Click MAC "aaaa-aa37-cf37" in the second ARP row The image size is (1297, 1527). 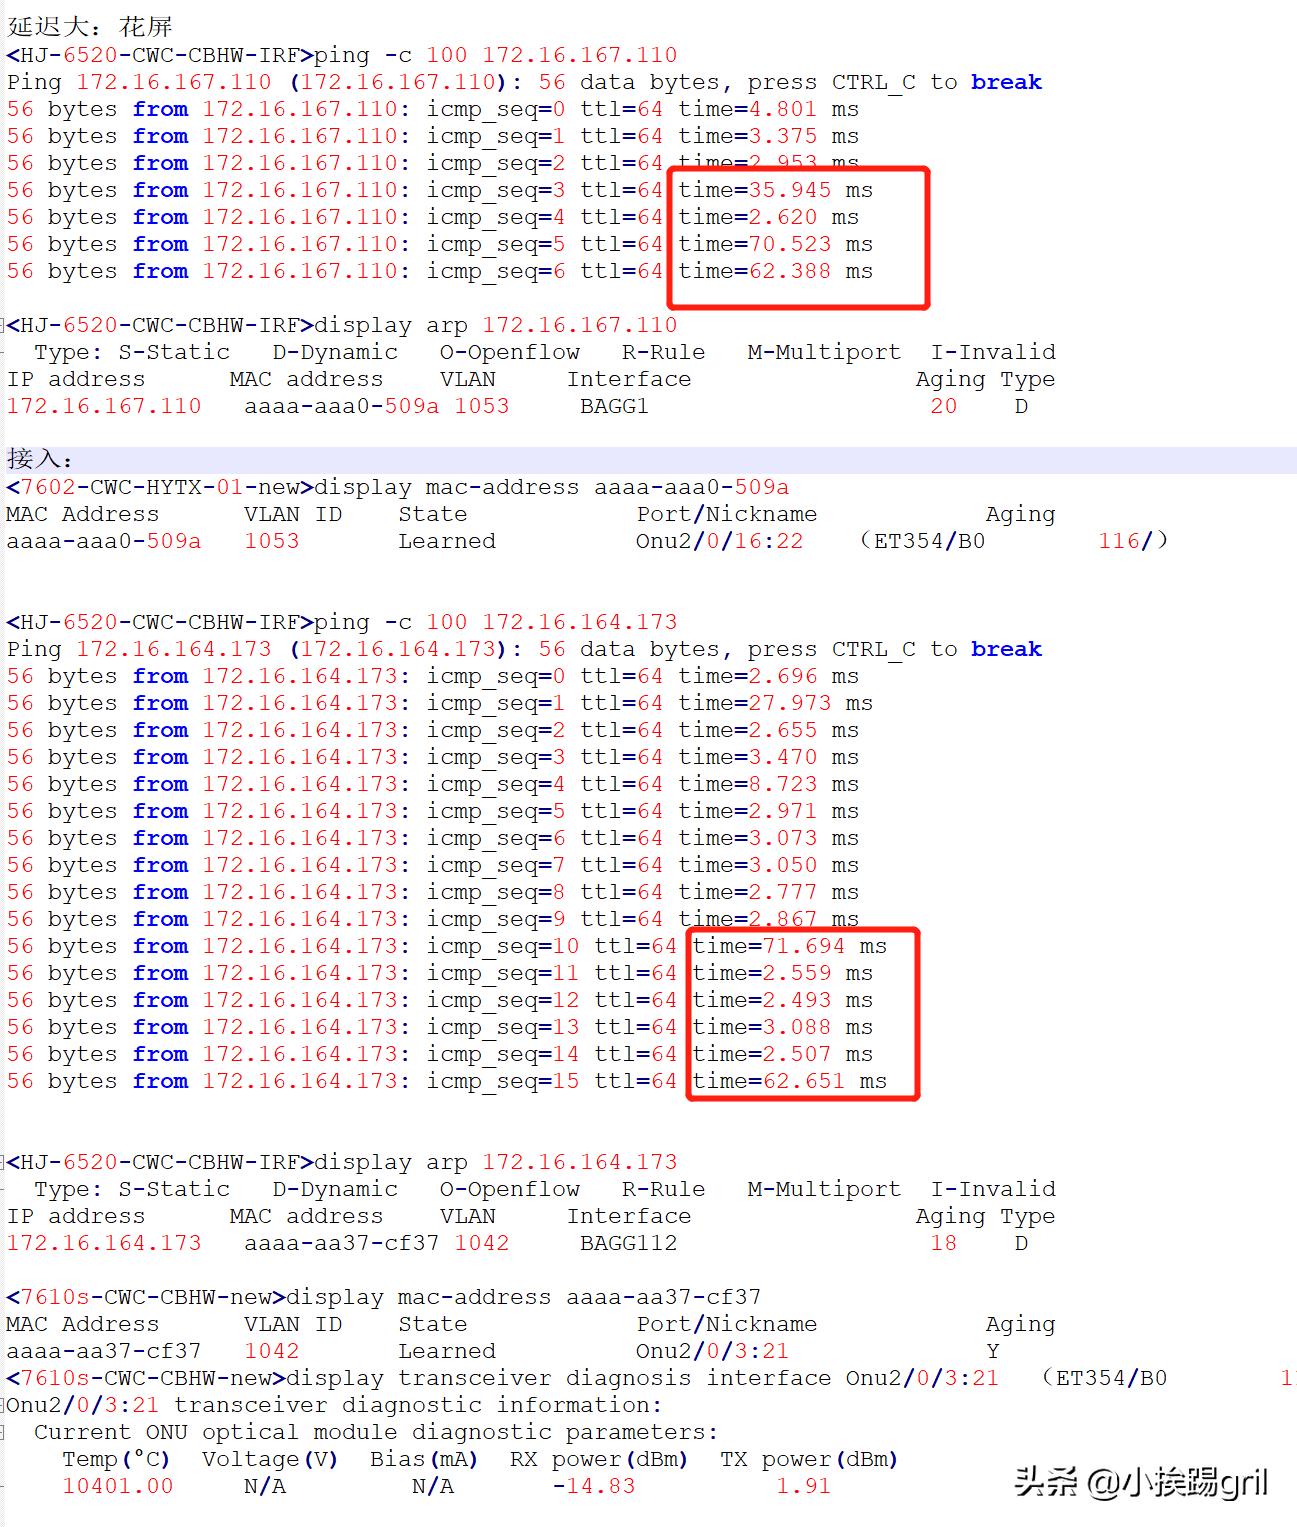tap(341, 1243)
